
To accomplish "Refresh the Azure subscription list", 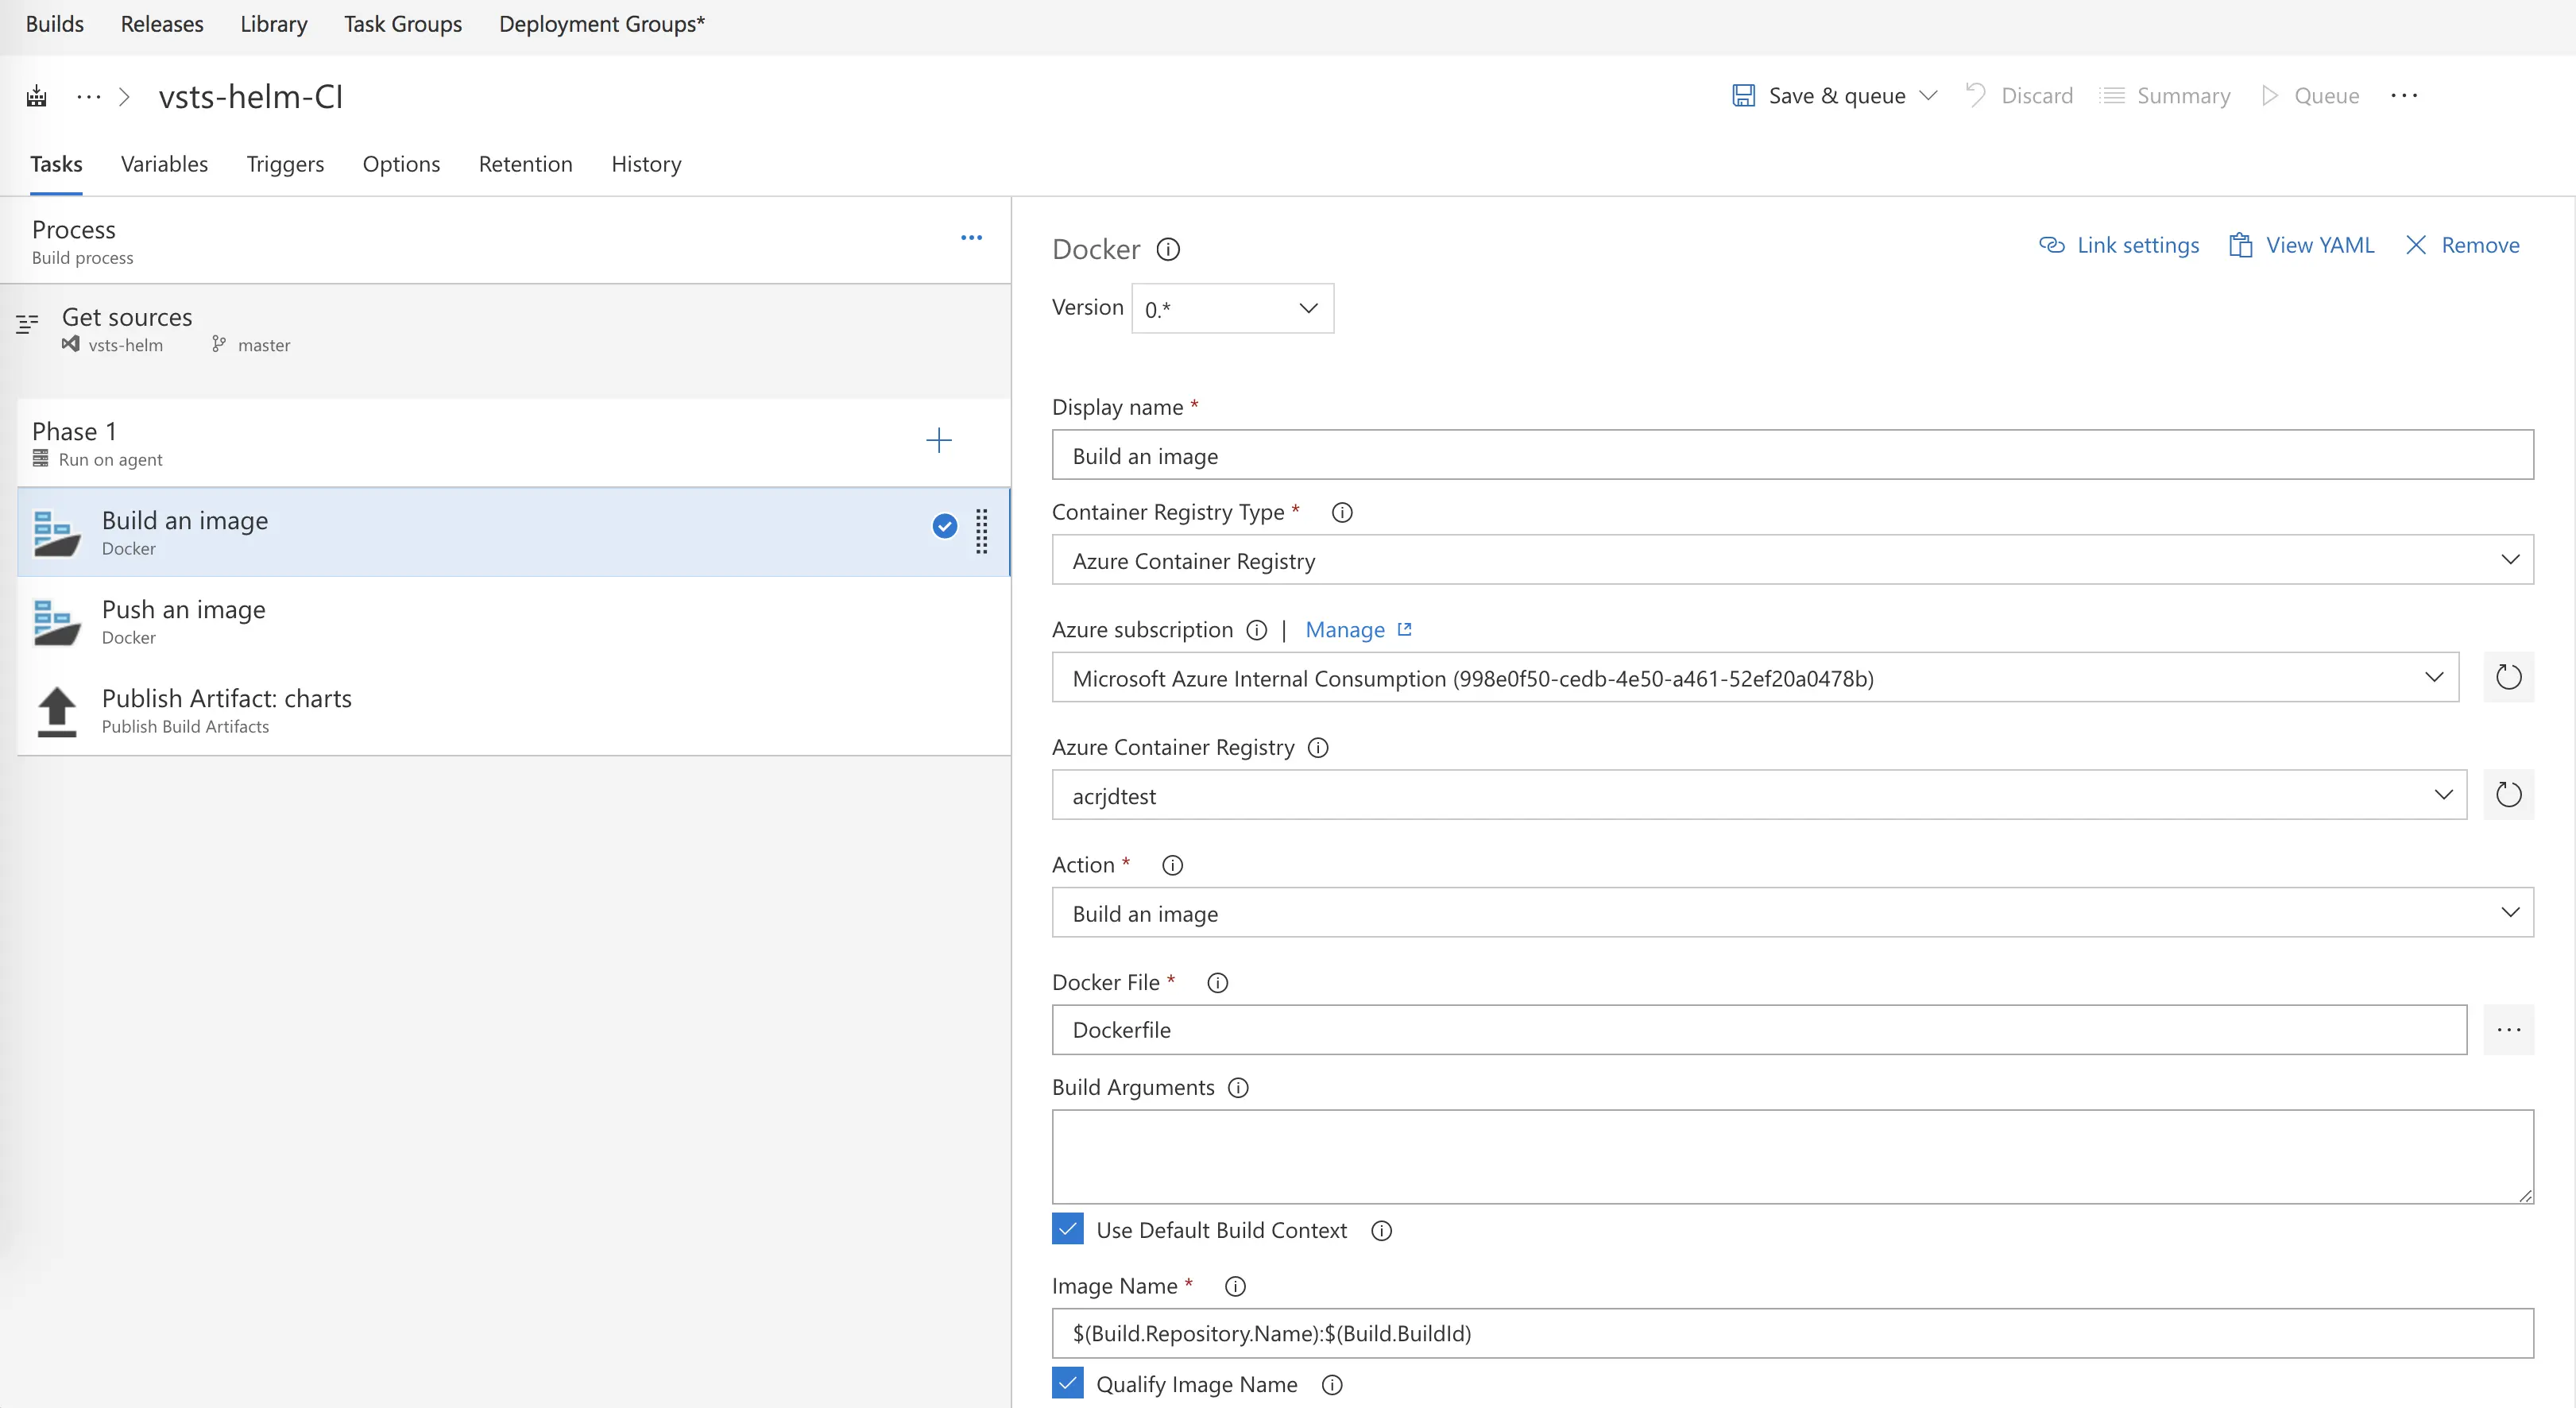I will pos(2508,677).
